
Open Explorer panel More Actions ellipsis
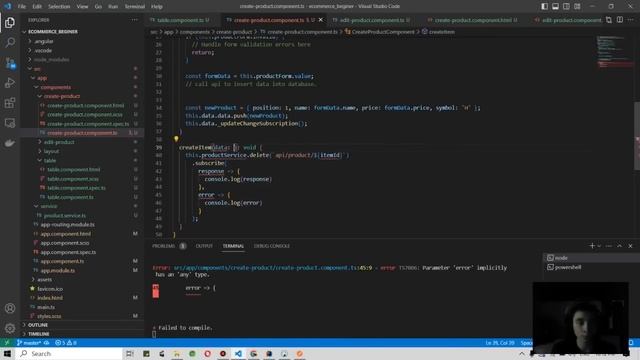pyautogui.click(x=134, y=20)
